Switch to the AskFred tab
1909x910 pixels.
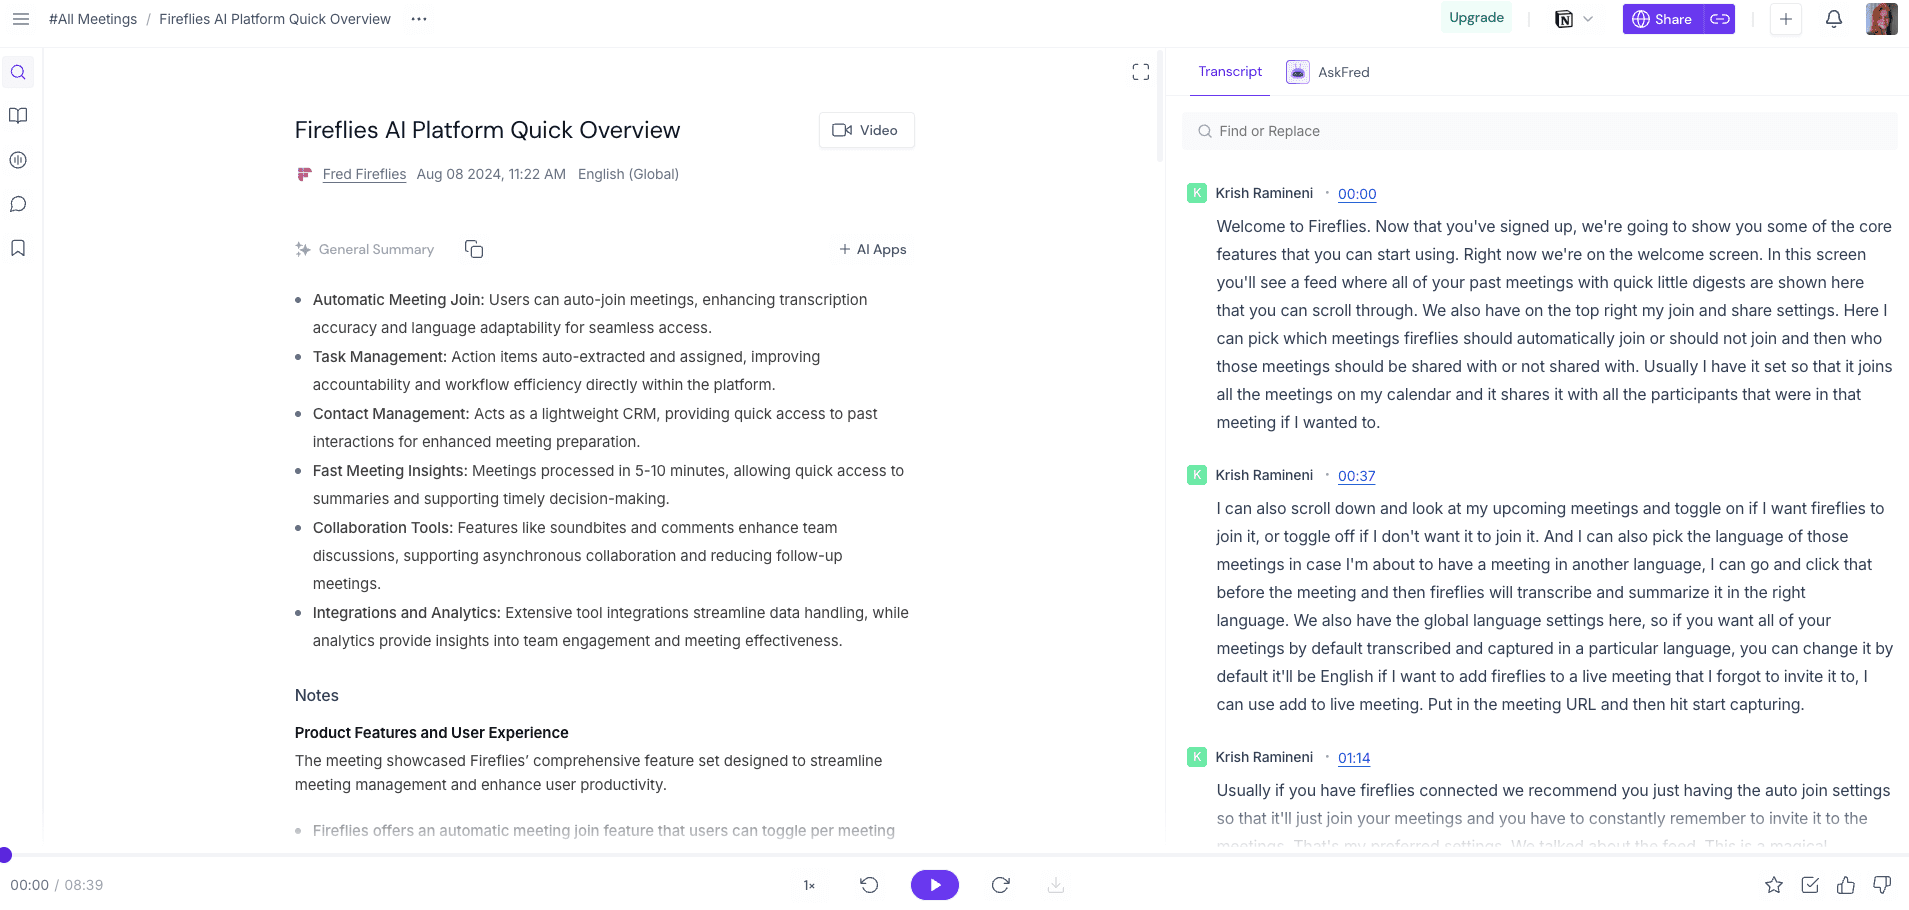pos(1329,72)
